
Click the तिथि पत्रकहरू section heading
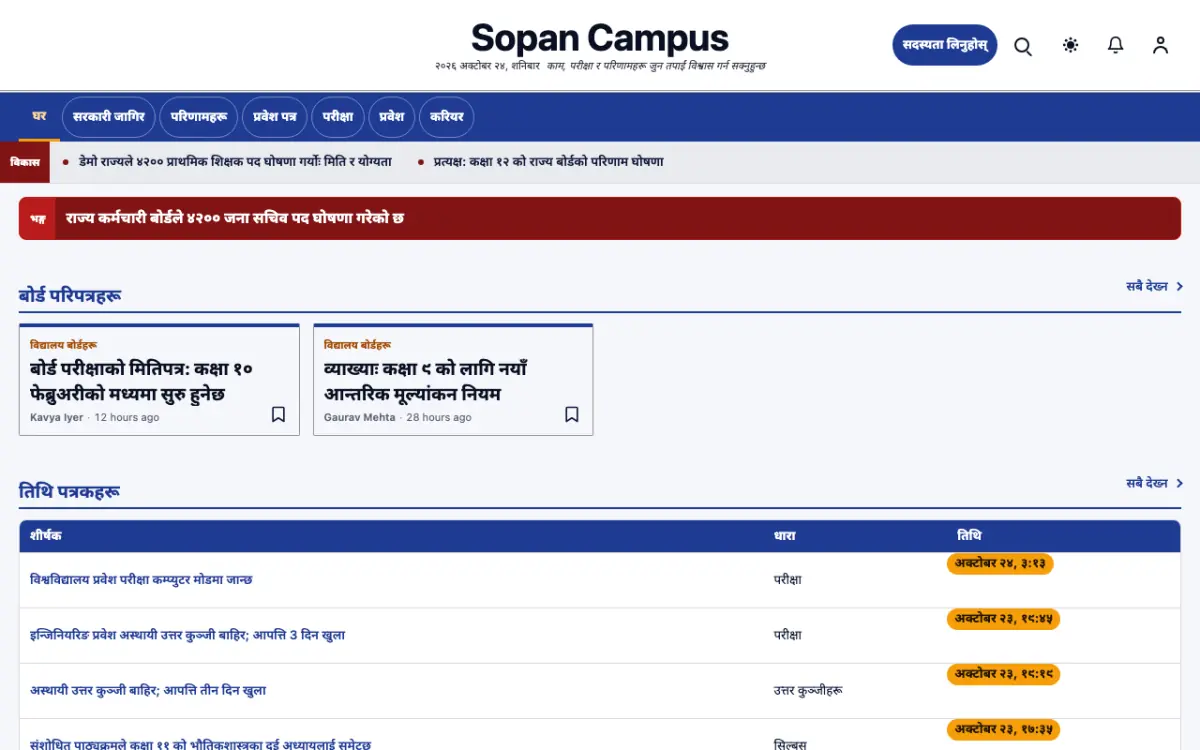[x=70, y=491]
